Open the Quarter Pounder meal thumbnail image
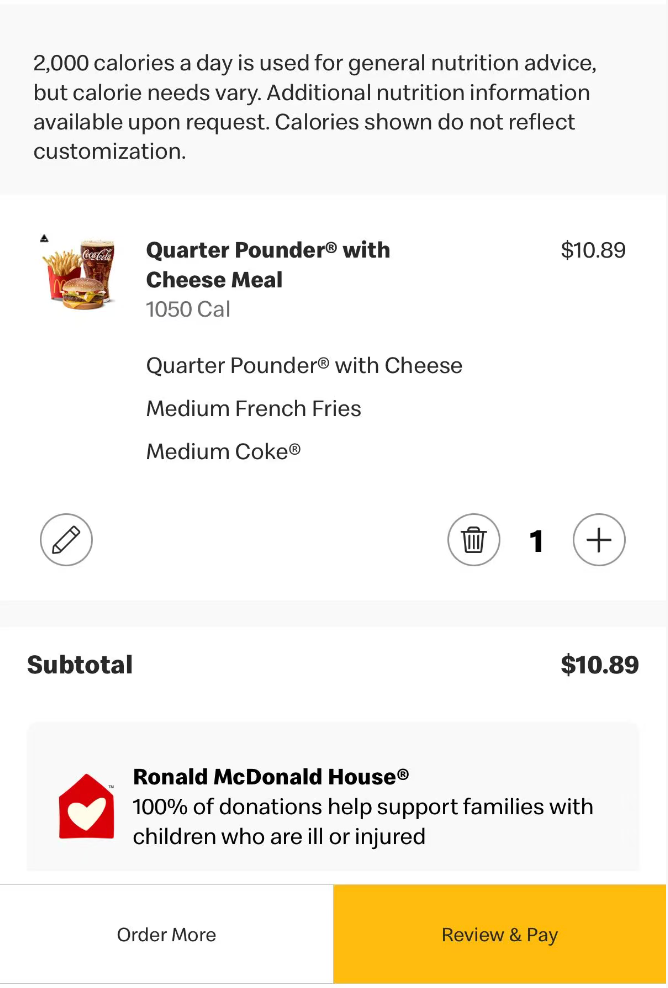 tap(80, 275)
